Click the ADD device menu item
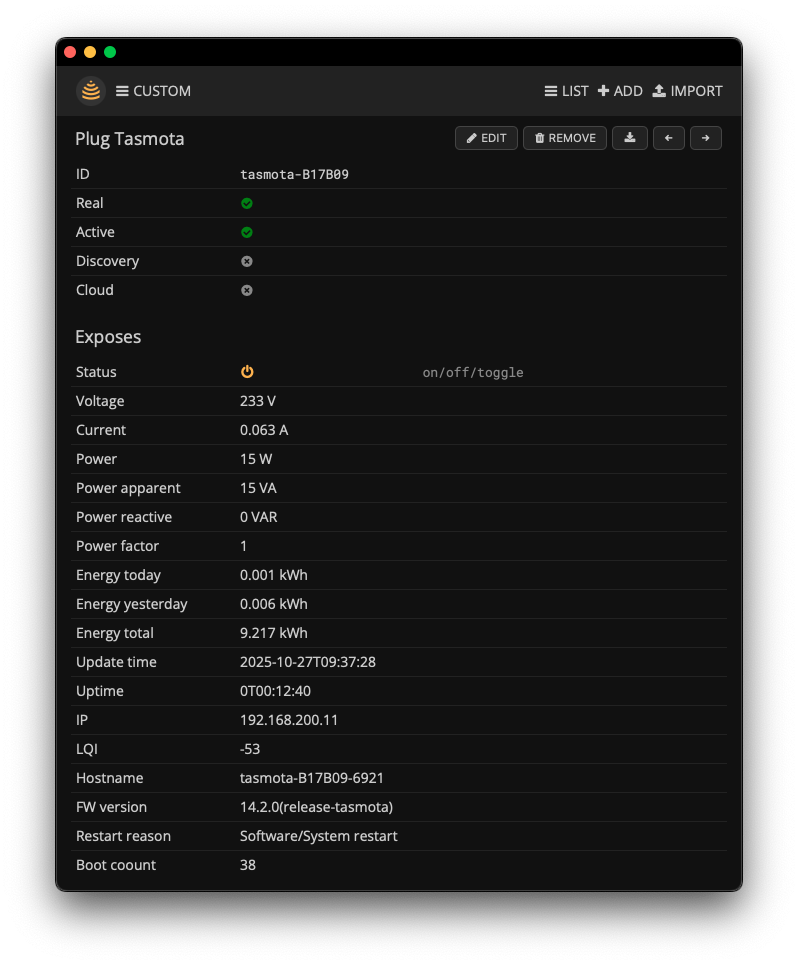Screen dimensions: 798x965 (x=620, y=91)
